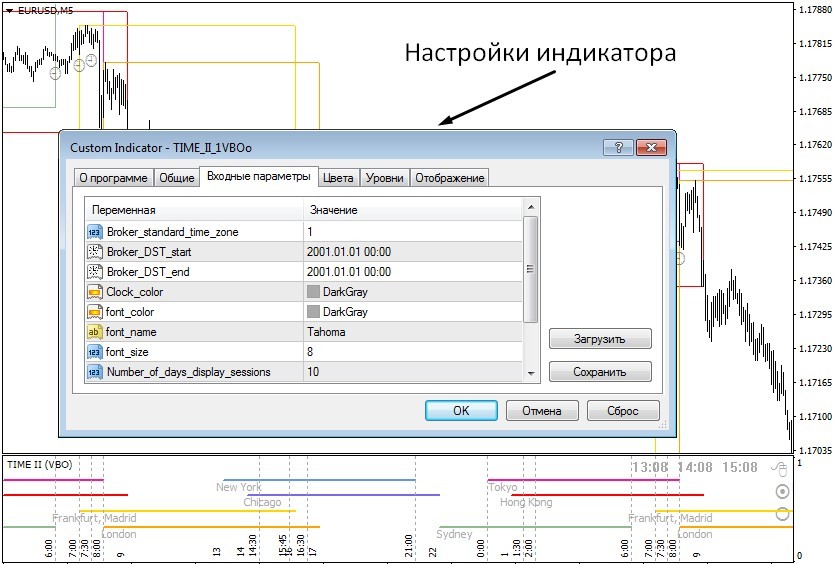Select the Broker_DST_start variable name
This screenshot has height=564, width=838.
(x=149, y=252)
